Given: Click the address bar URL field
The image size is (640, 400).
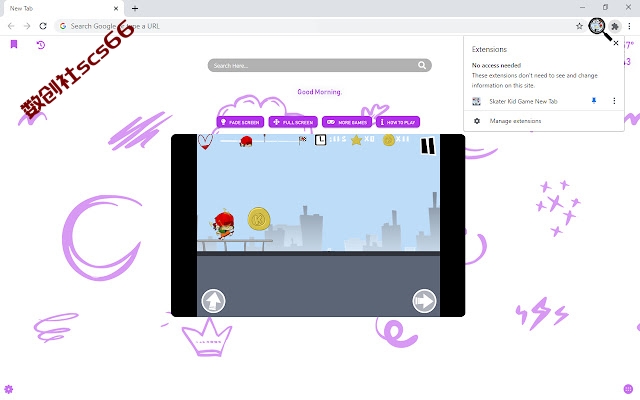Looking at the screenshot, I should click(x=319, y=26).
